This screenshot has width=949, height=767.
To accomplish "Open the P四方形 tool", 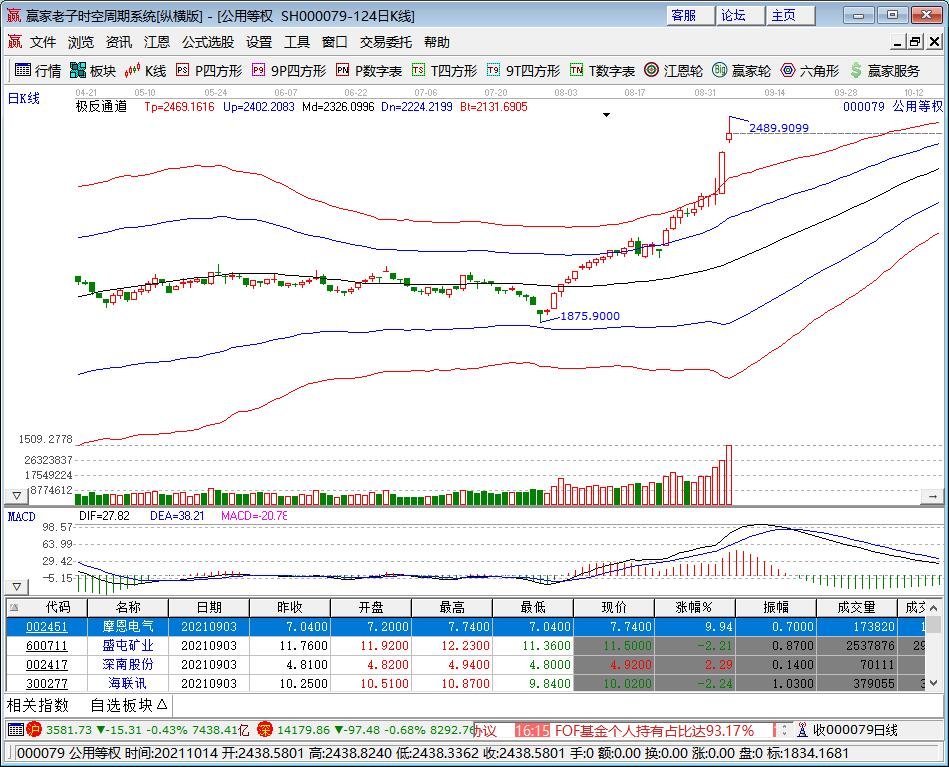I will (x=209, y=71).
